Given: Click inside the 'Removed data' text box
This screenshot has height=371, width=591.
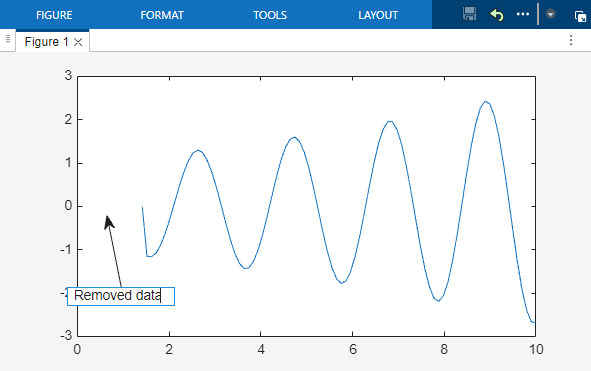Looking at the screenshot, I should (121, 296).
